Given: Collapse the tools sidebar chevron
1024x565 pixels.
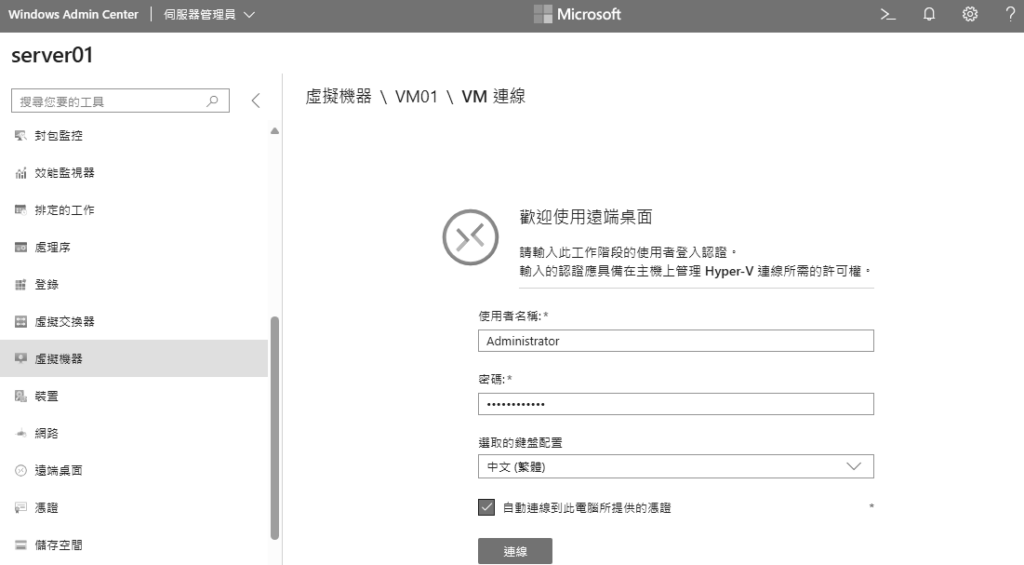Looking at the screenshot, I should pyautogui.click(x=256, y=101).
